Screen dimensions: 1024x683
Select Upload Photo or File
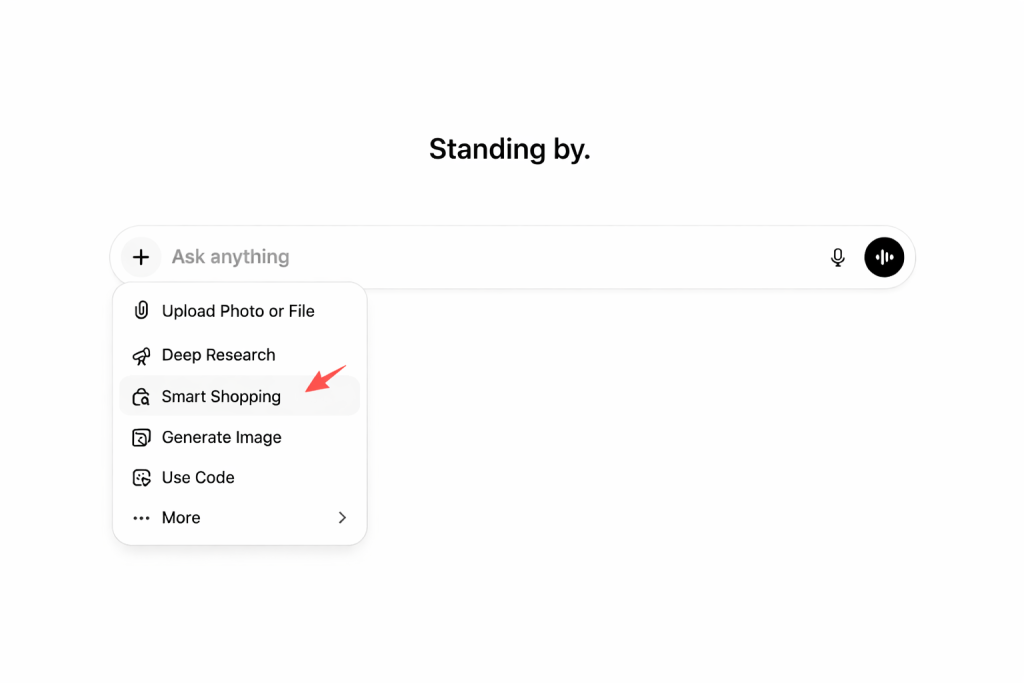(238, 311)
